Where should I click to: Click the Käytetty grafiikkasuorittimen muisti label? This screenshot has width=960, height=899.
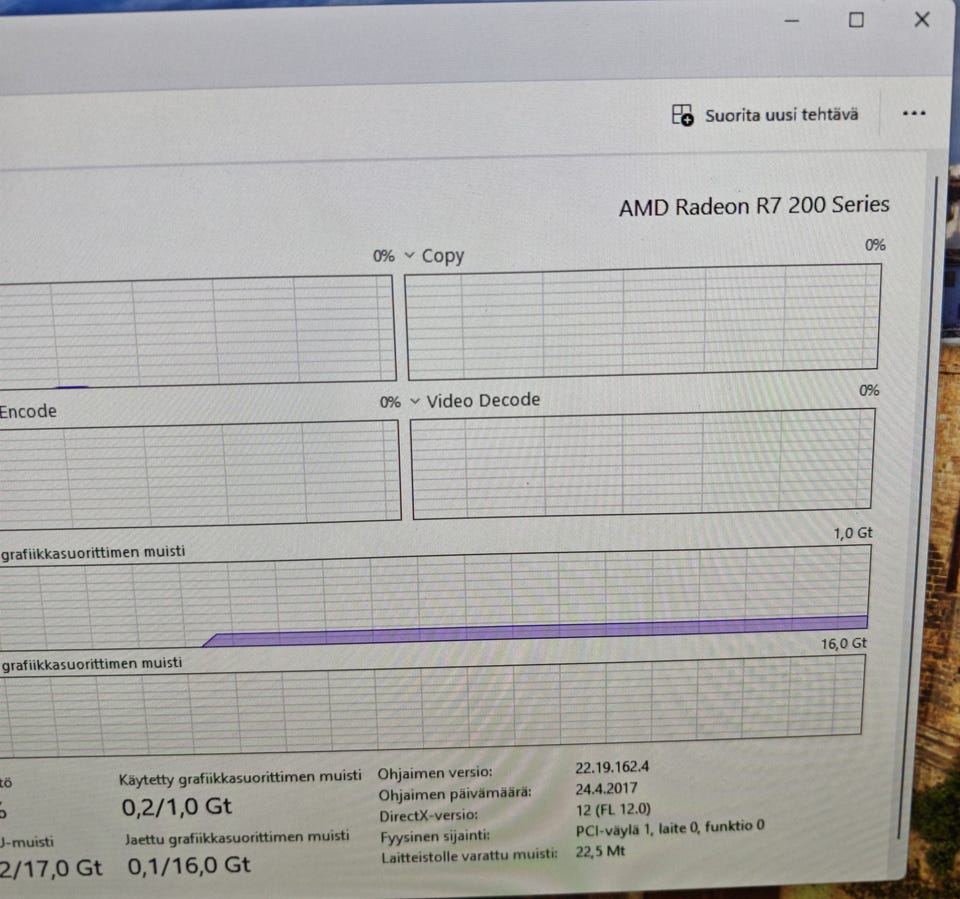pyautogui.click(x=240, y=778)
